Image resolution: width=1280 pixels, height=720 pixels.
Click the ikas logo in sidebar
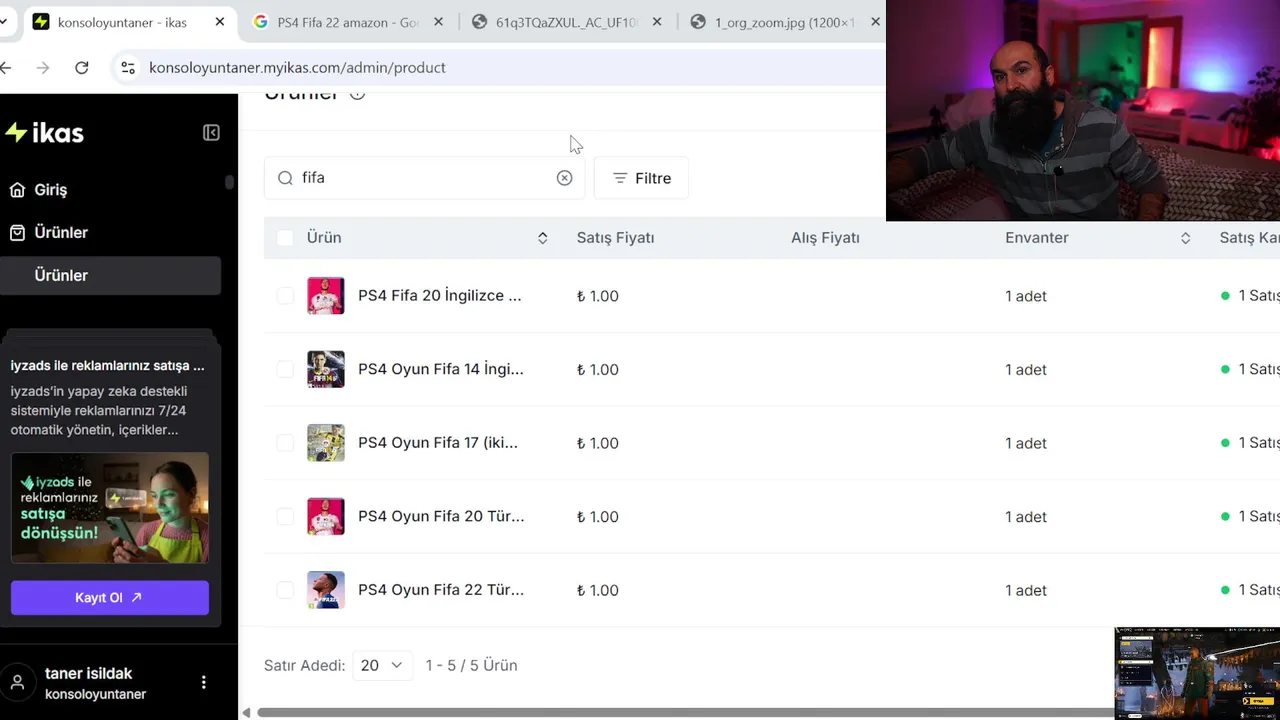(x=44, y=133)
